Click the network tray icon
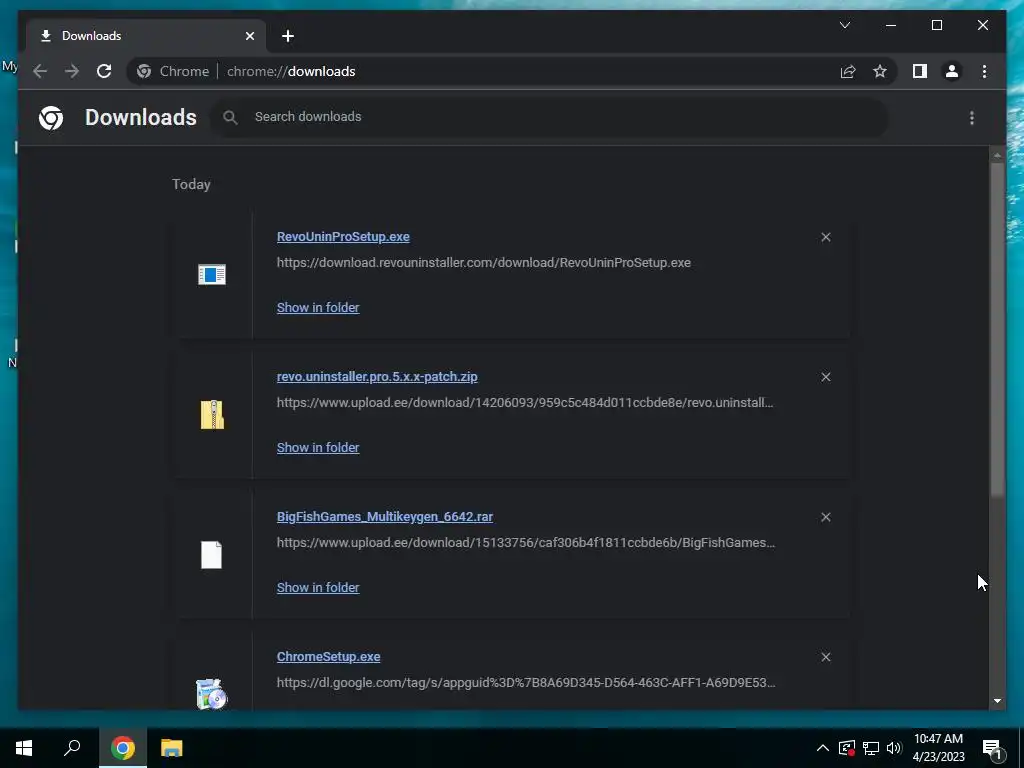The image size is (1024, 768). (x=870, y=748)
